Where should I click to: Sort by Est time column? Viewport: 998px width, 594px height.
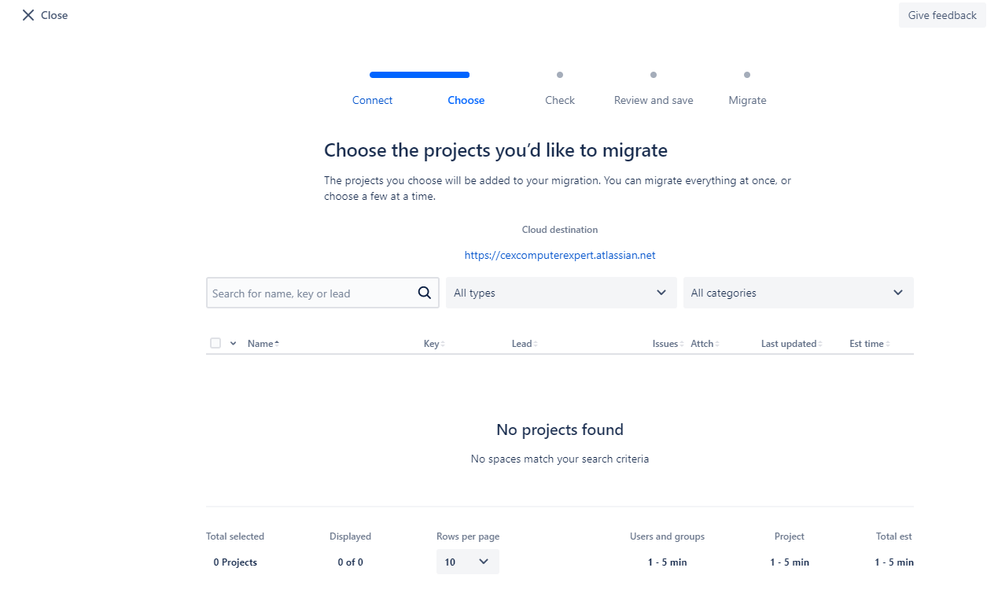[869, 344]
